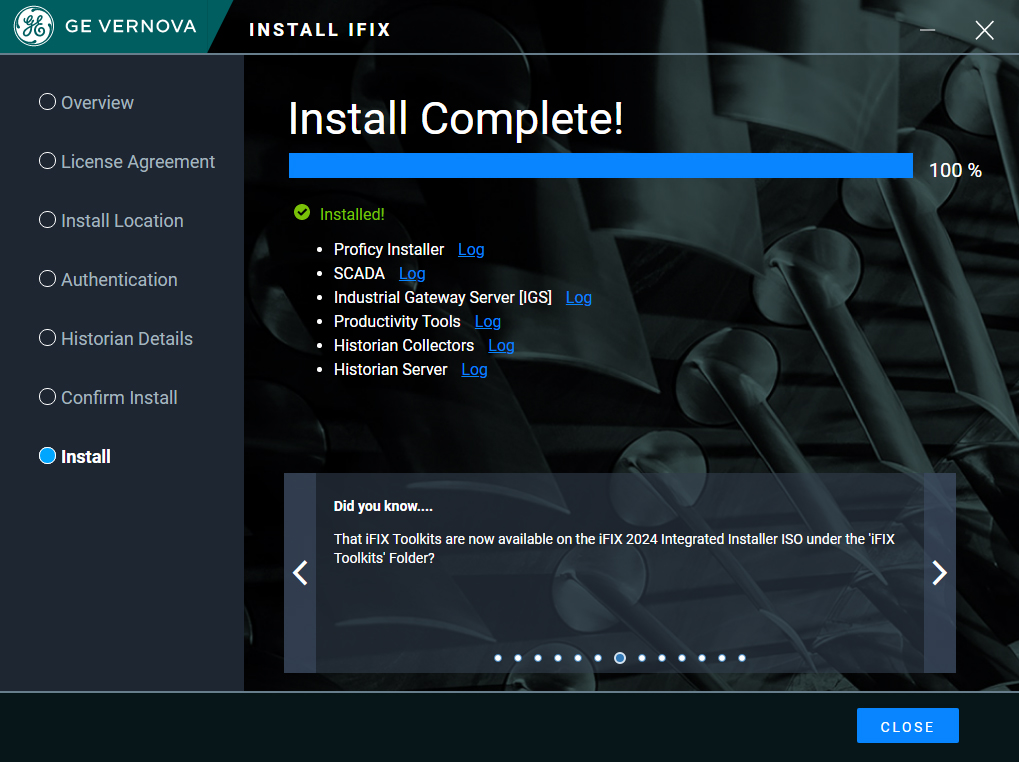
Task: Click the Confirm Install step label
Action: [119, 398]
